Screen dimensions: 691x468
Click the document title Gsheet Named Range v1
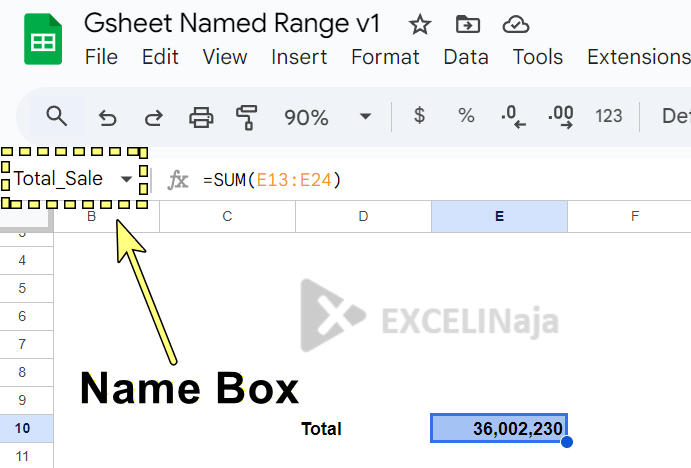click(x=232, y=23)
